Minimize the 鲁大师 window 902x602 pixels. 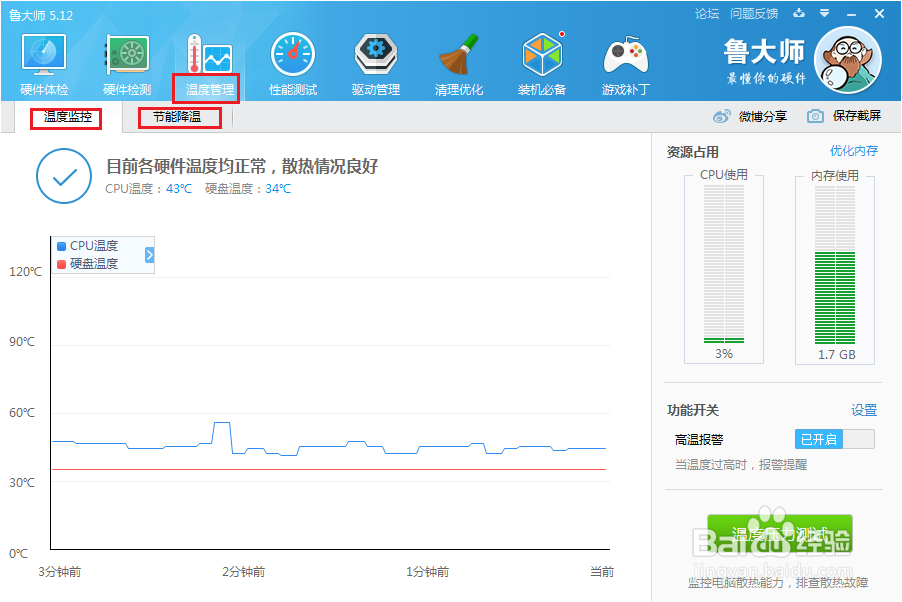[x=851, y=14]
